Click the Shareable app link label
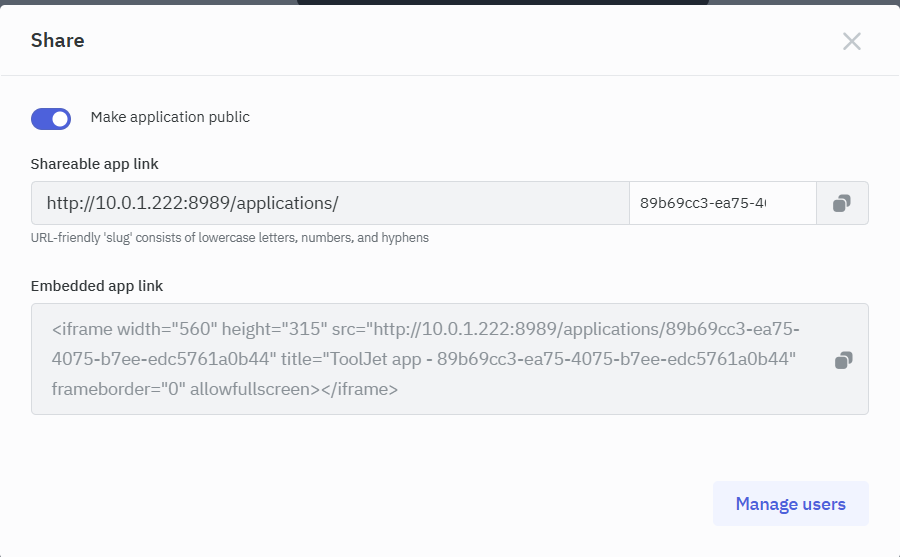Screen dimensions: 900x557 pos(95,164)
